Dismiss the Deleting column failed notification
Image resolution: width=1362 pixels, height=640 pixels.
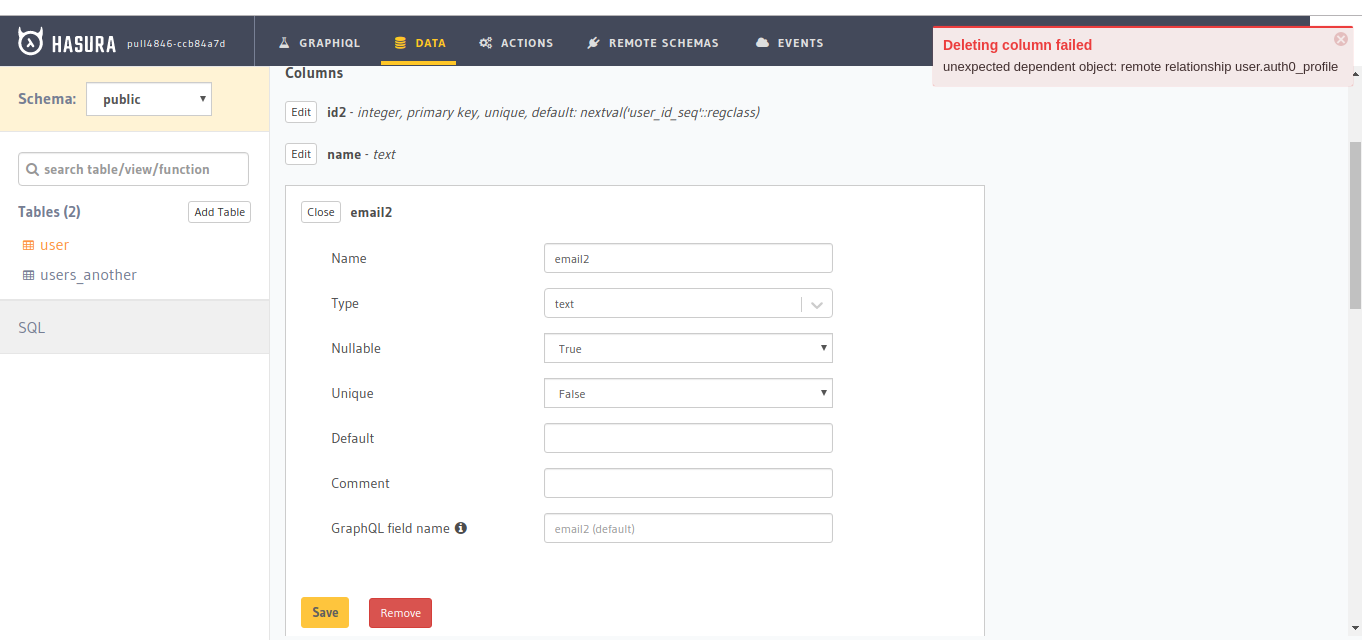tap(1341, 39)
